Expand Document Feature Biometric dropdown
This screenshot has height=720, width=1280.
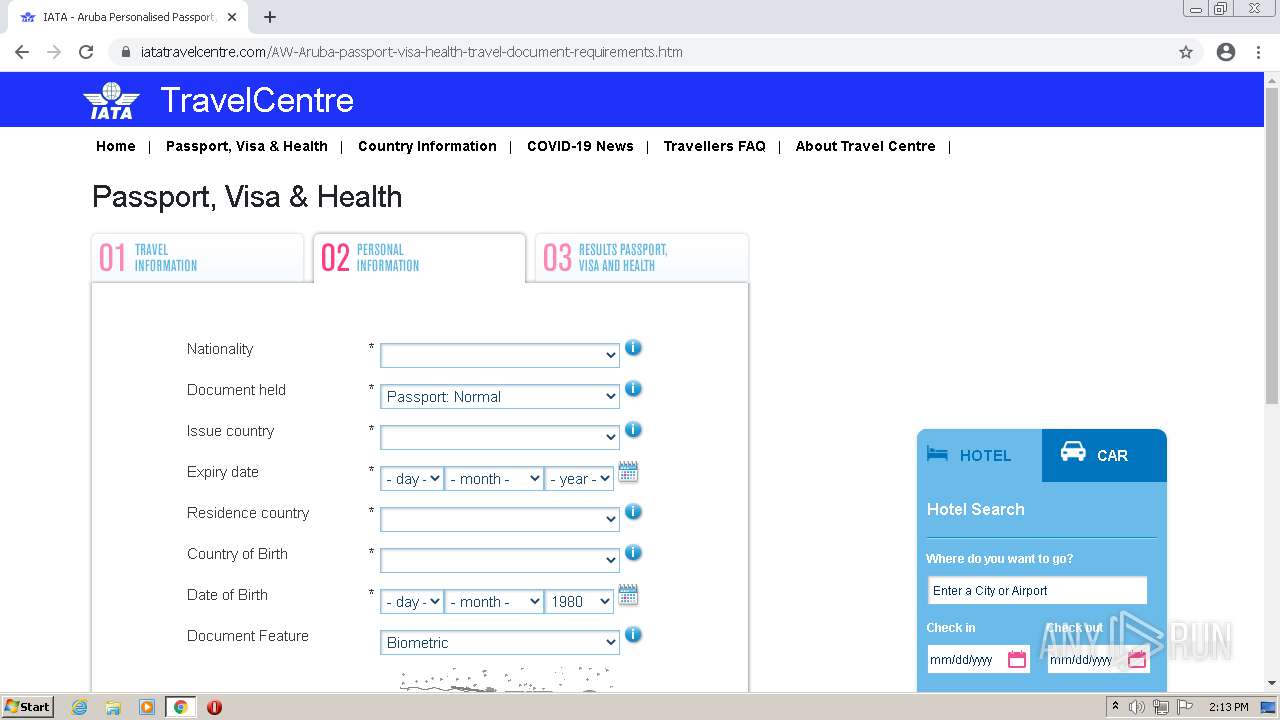pos(500,643)
